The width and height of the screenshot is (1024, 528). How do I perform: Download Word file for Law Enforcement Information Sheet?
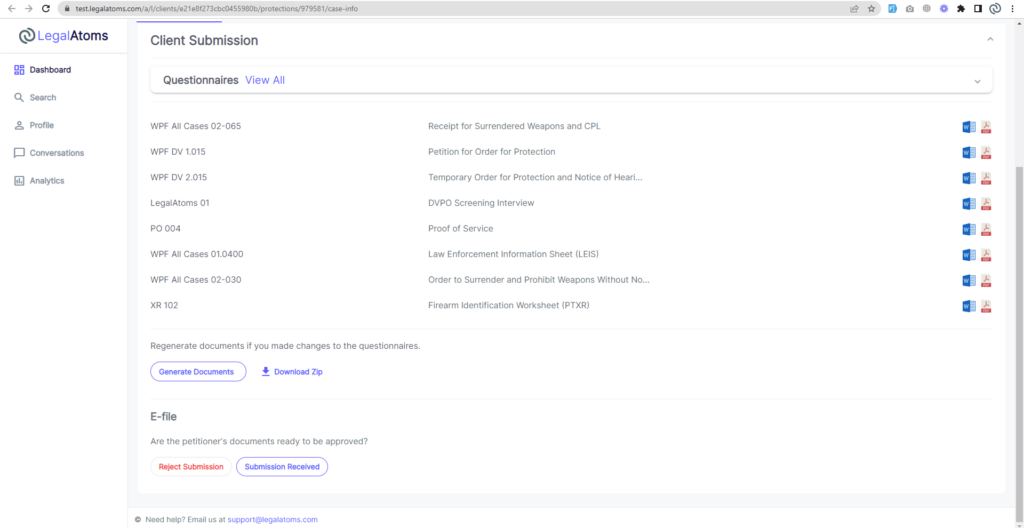click(968, 255)
